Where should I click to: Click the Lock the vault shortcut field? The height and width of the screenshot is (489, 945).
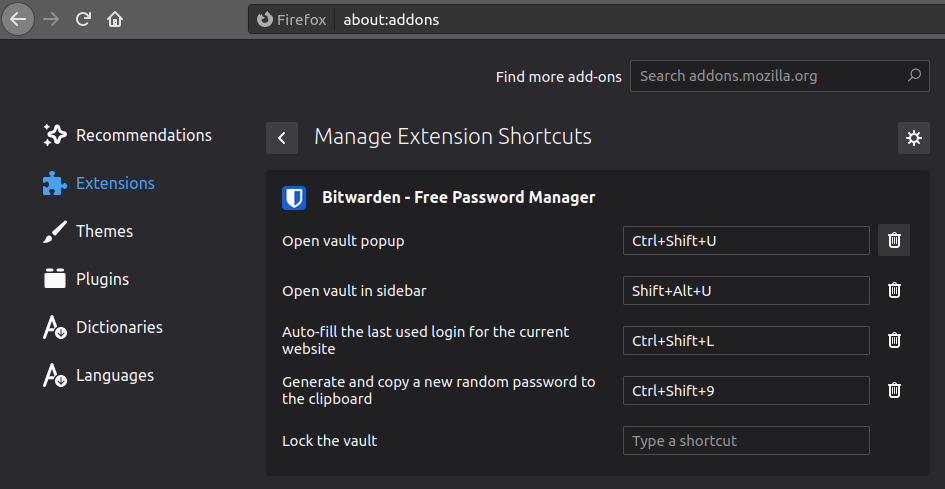click(x=746, y=441)
